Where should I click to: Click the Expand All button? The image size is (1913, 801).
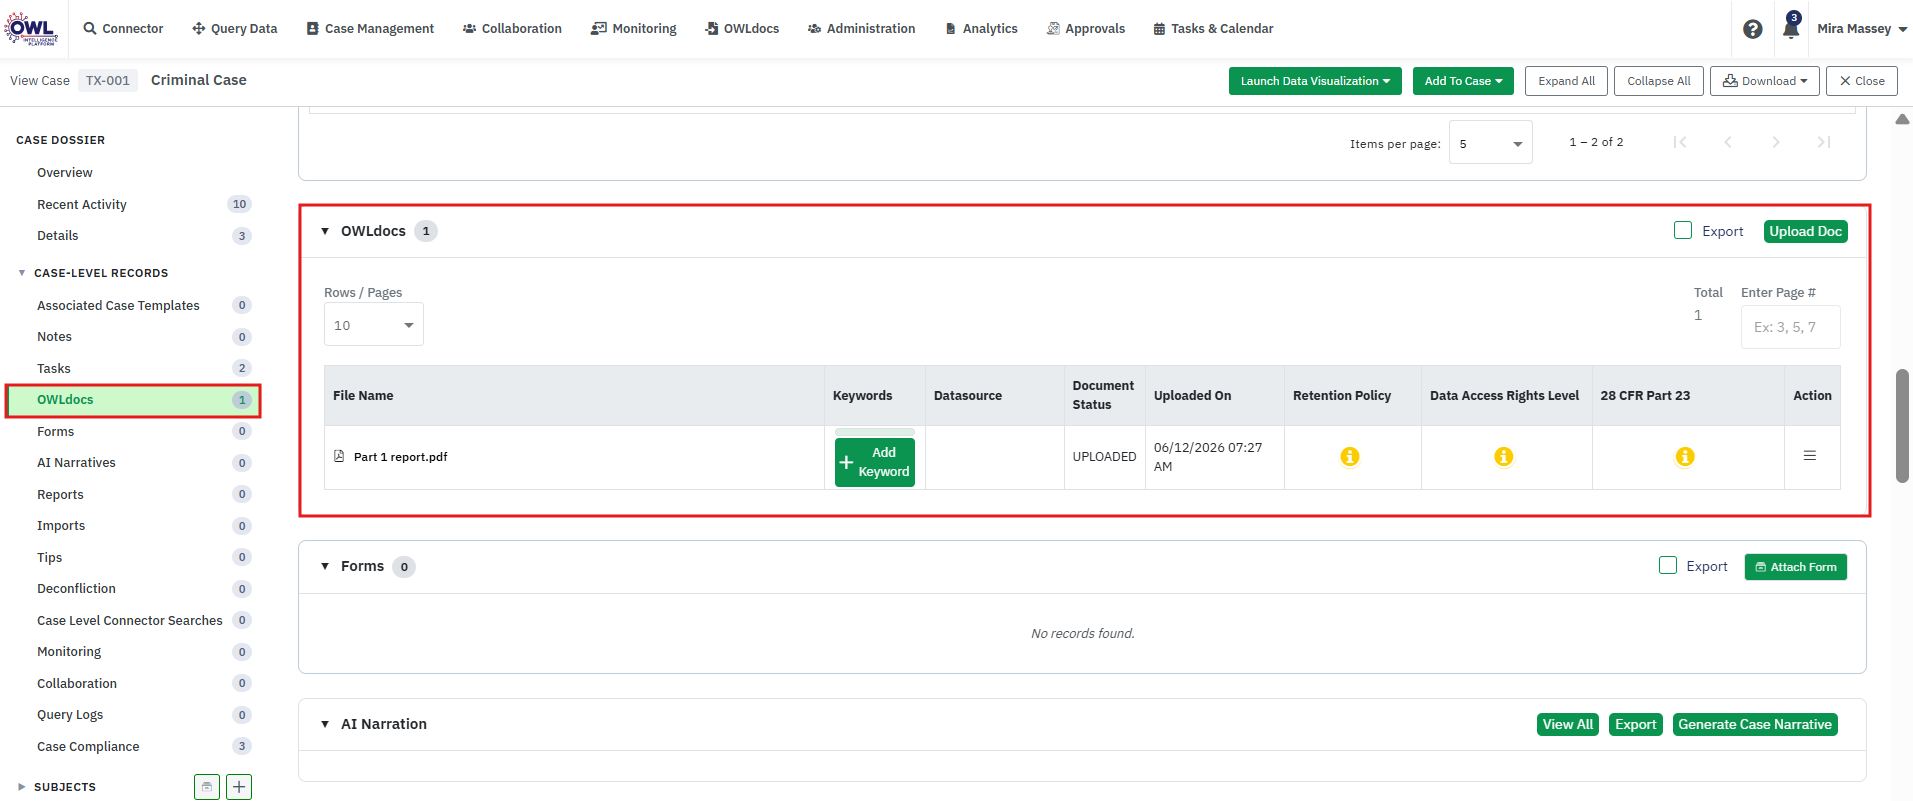click(x=1566, y=81)
